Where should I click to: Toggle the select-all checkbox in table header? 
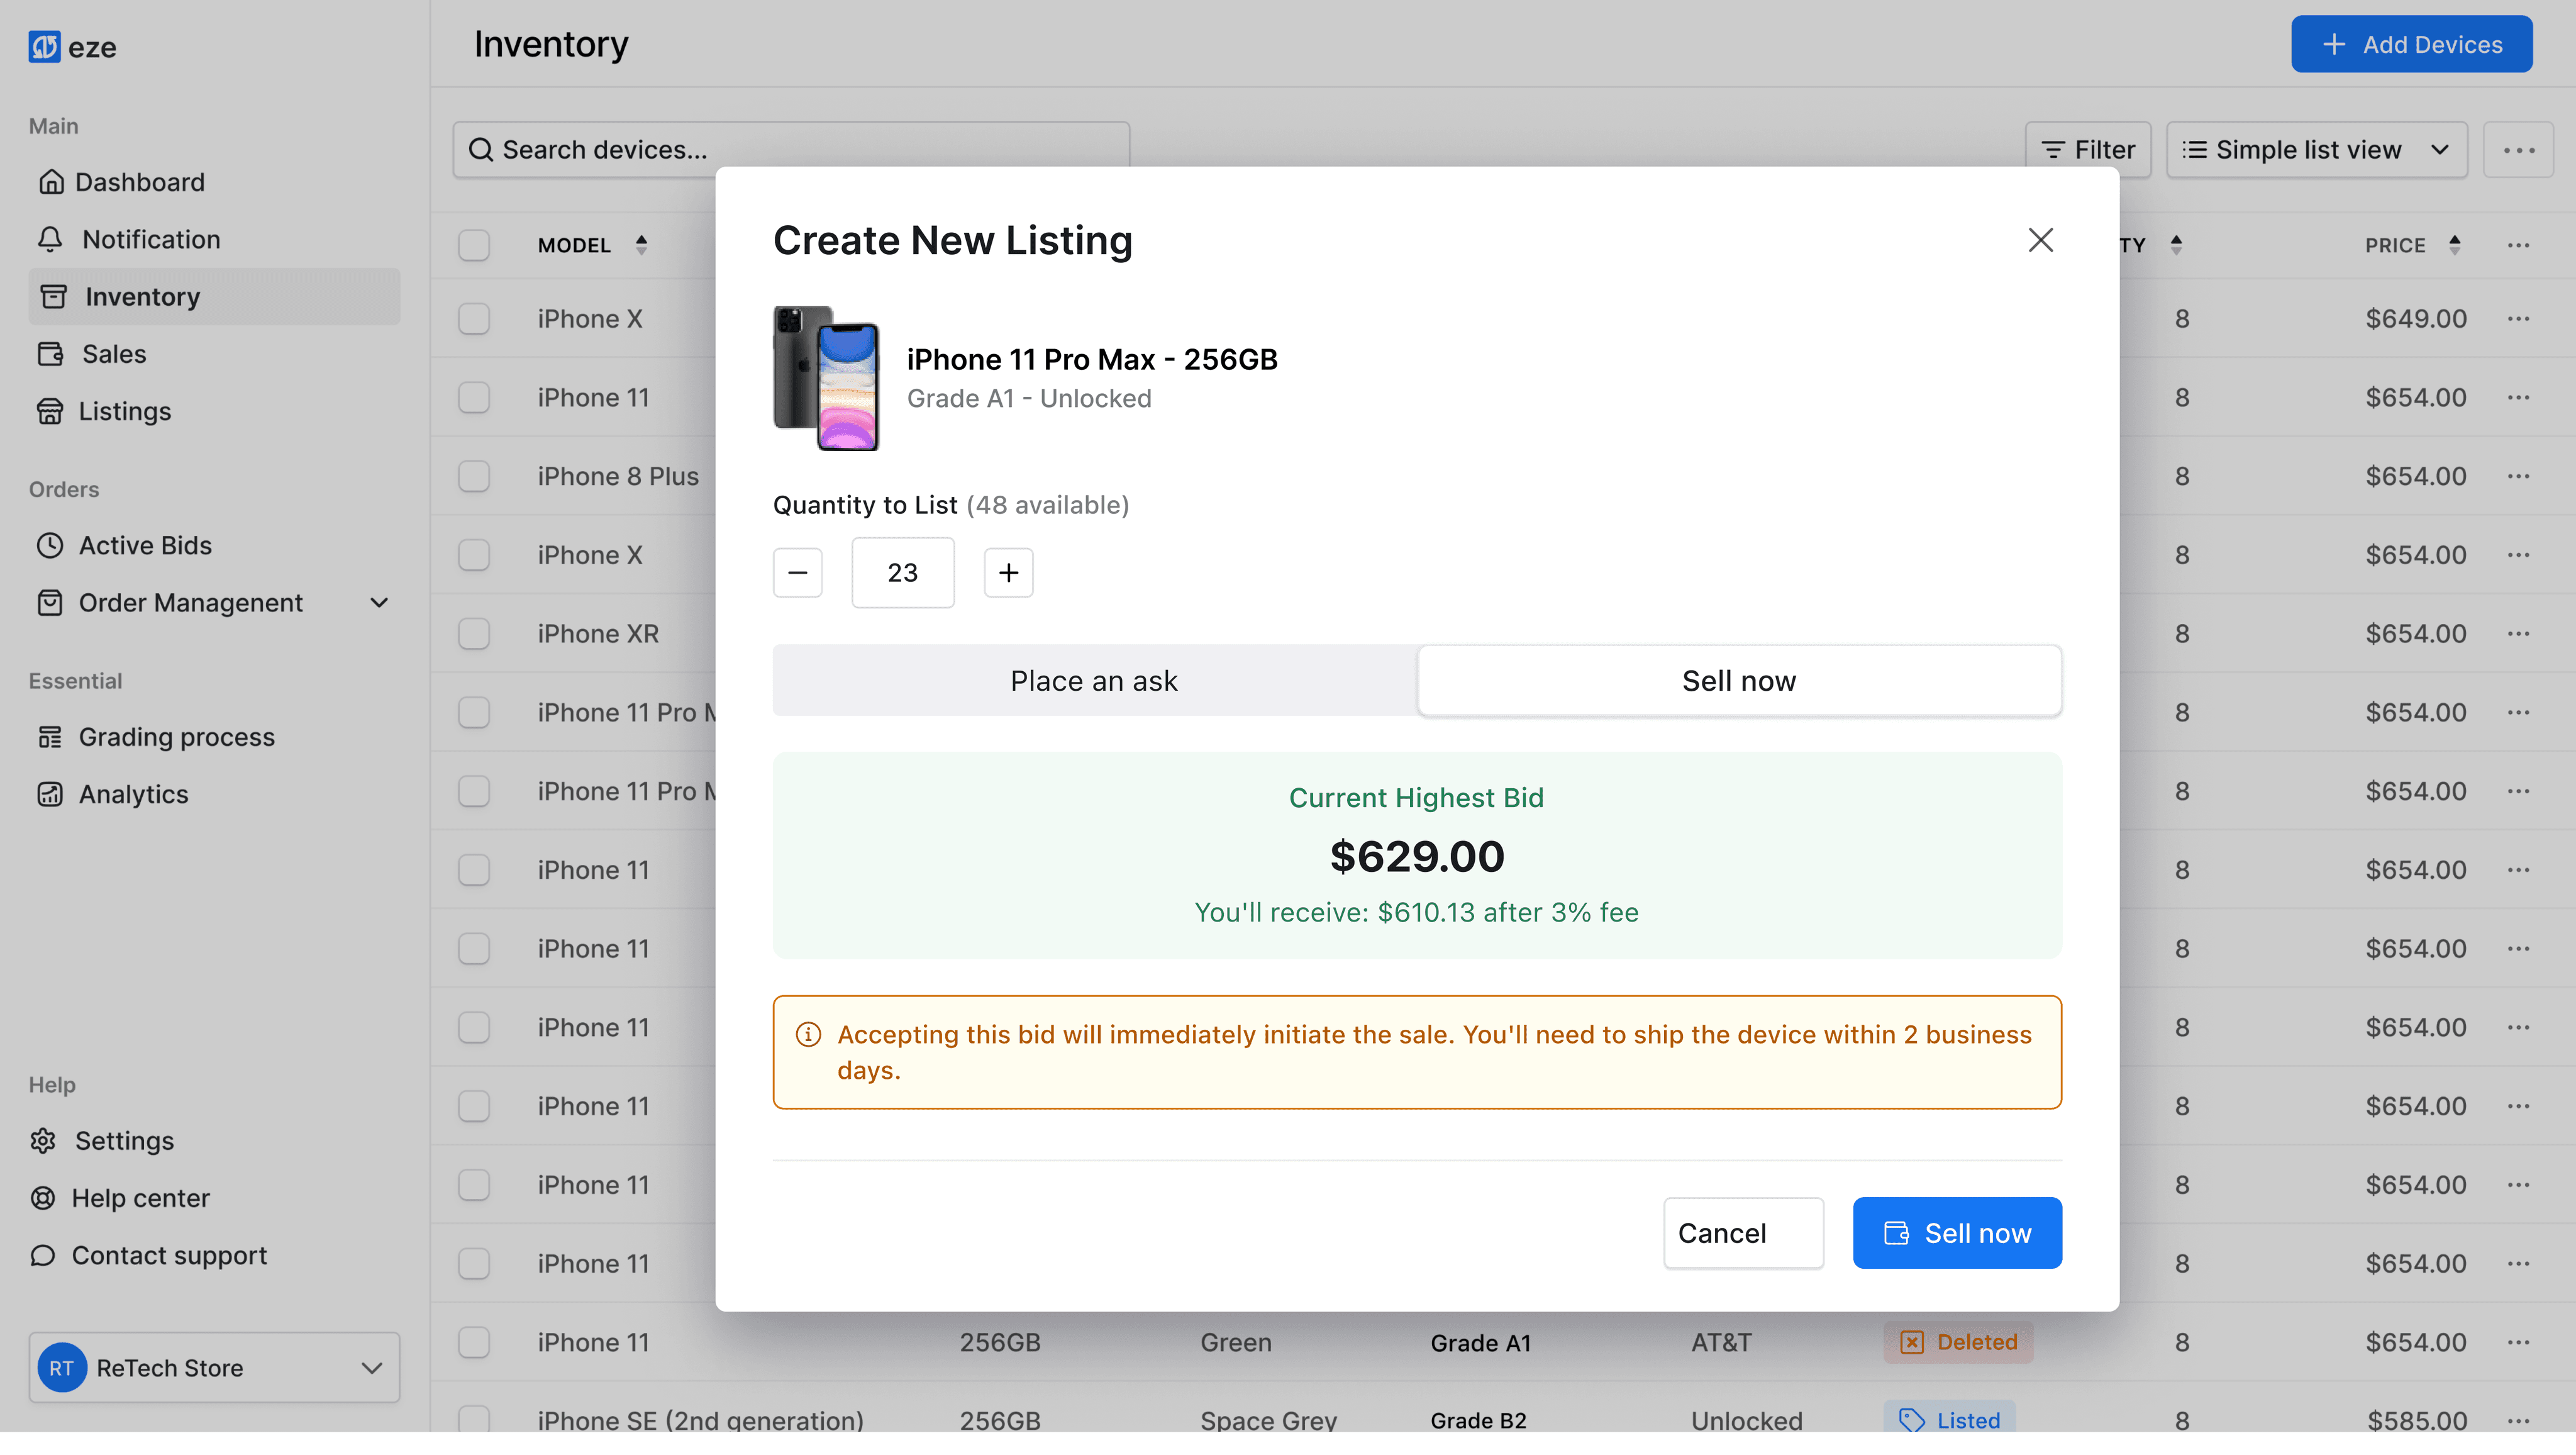click(x=474, y=245)
